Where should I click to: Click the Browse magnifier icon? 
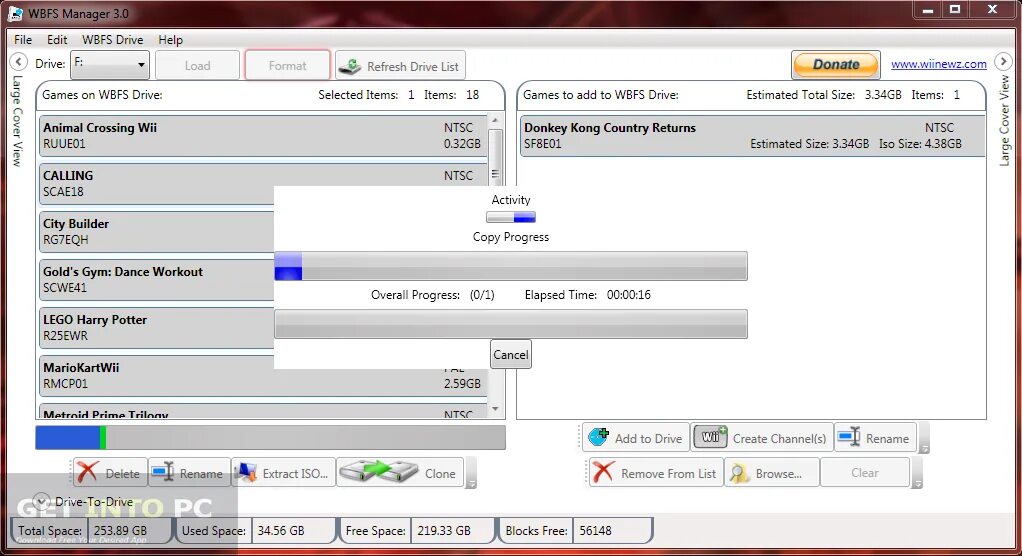739,473
